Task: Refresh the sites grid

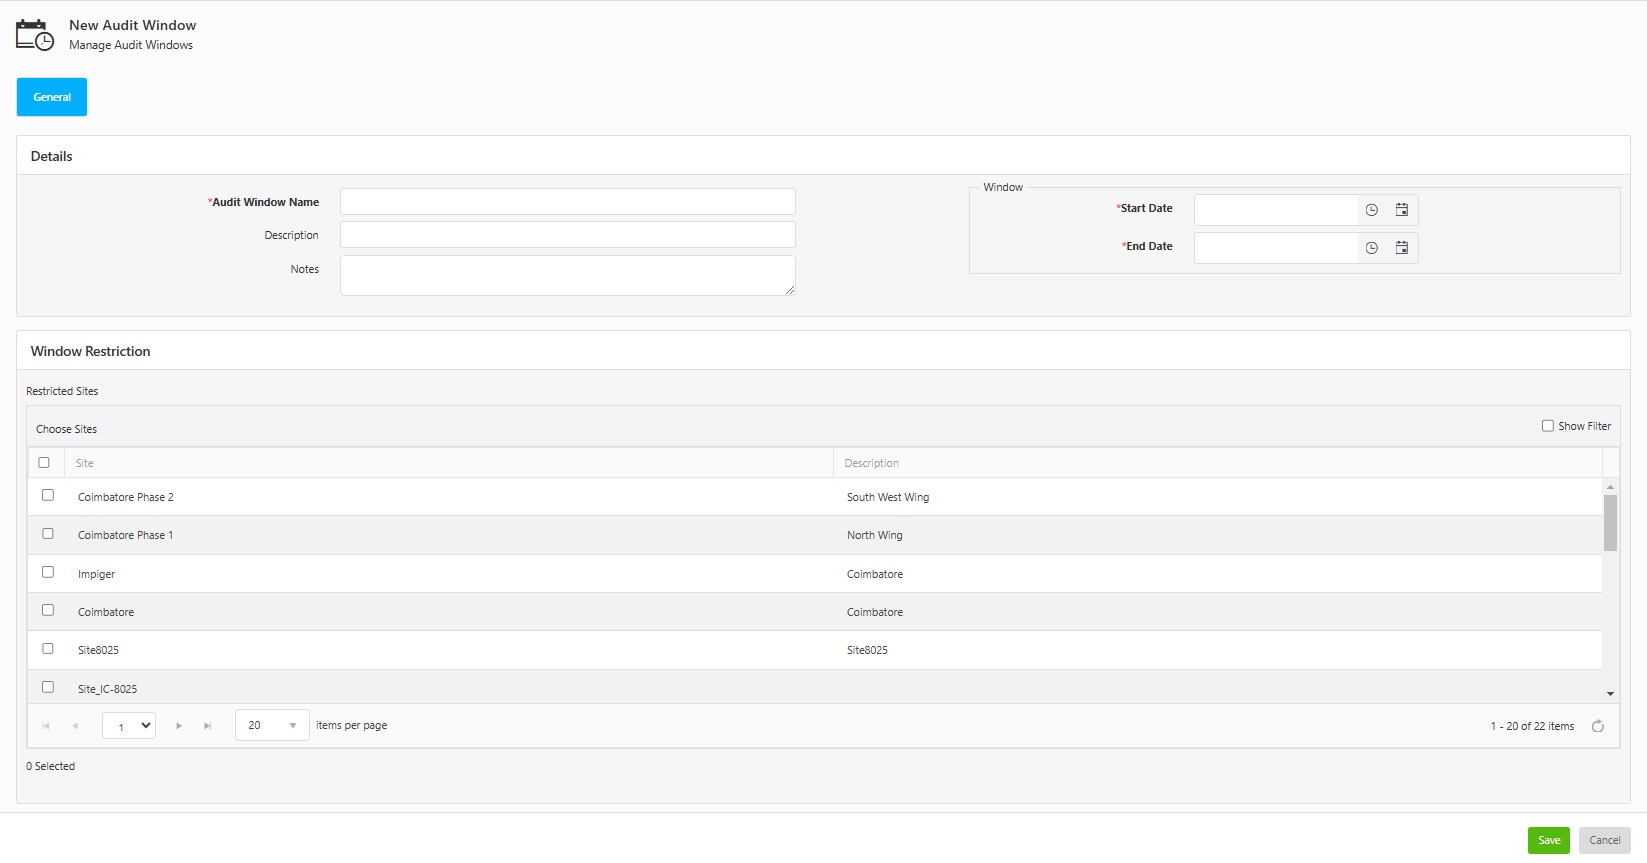Action: click(1597, 726)
